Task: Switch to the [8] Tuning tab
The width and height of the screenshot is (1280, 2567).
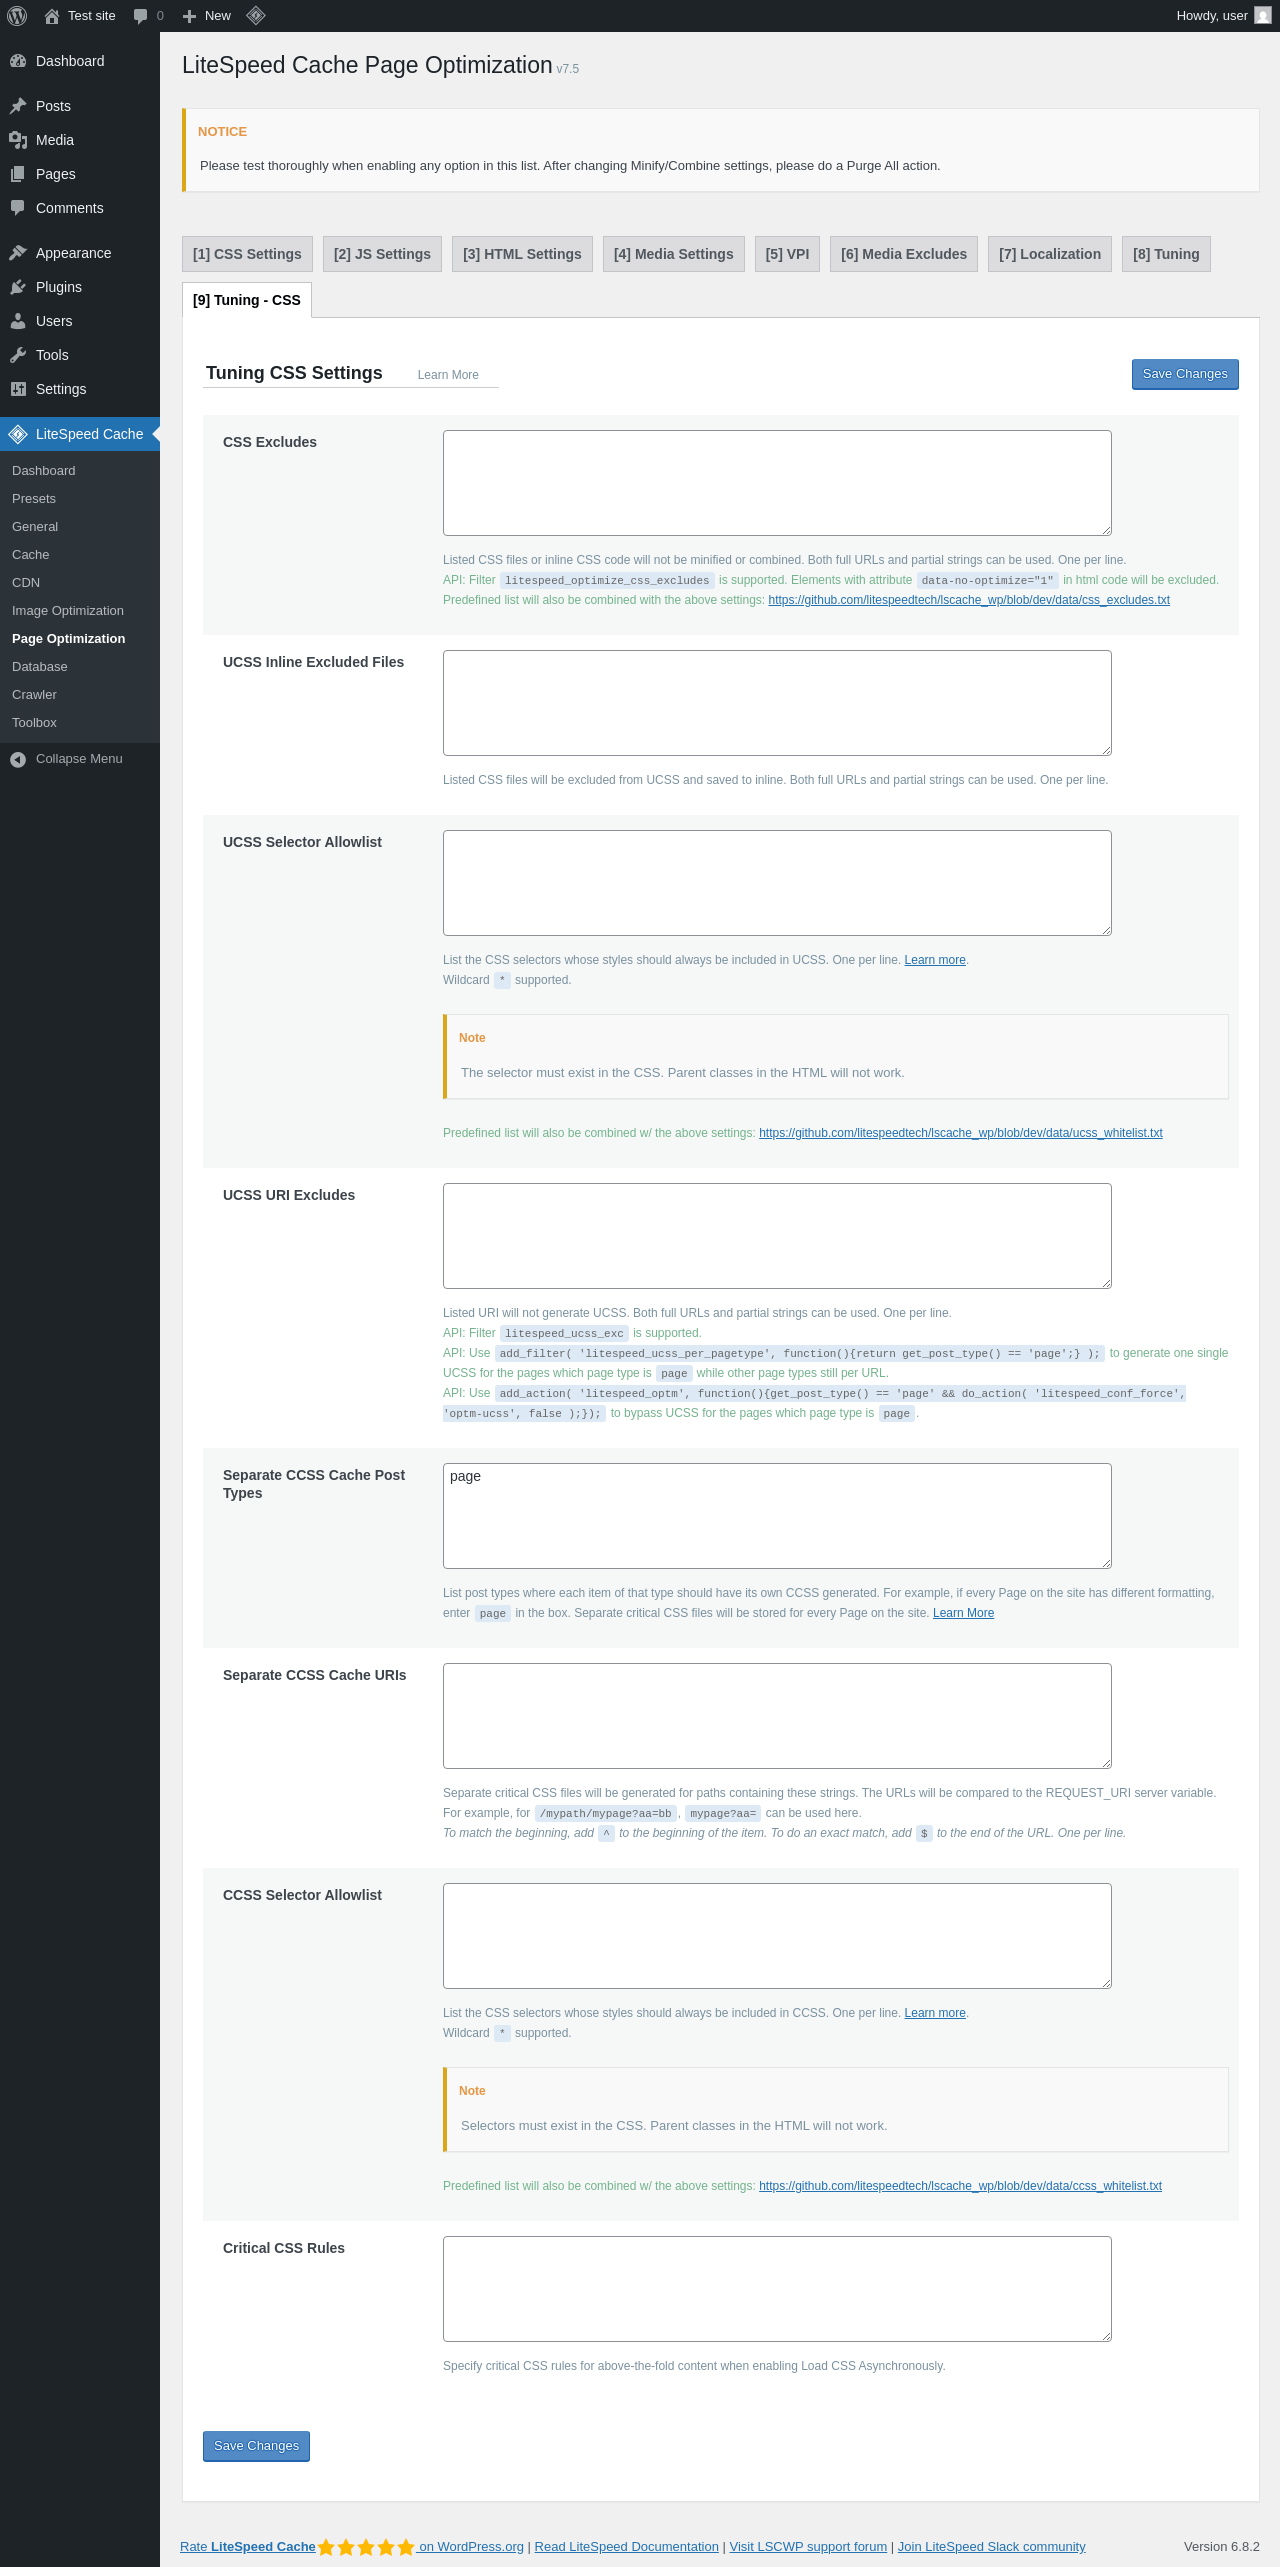Action: tap(1166, 254)
